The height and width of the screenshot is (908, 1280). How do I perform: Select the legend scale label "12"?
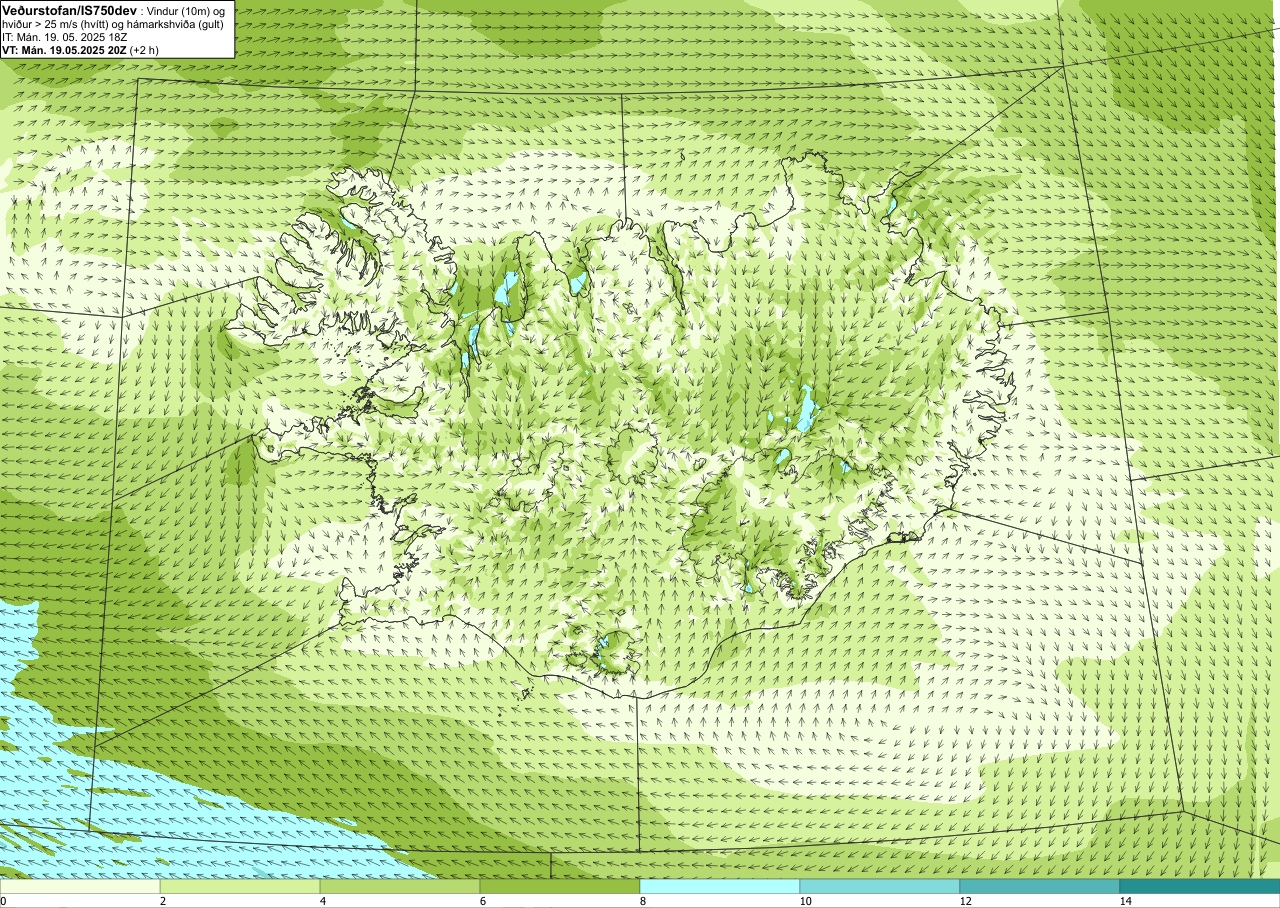tap(965, 901)
